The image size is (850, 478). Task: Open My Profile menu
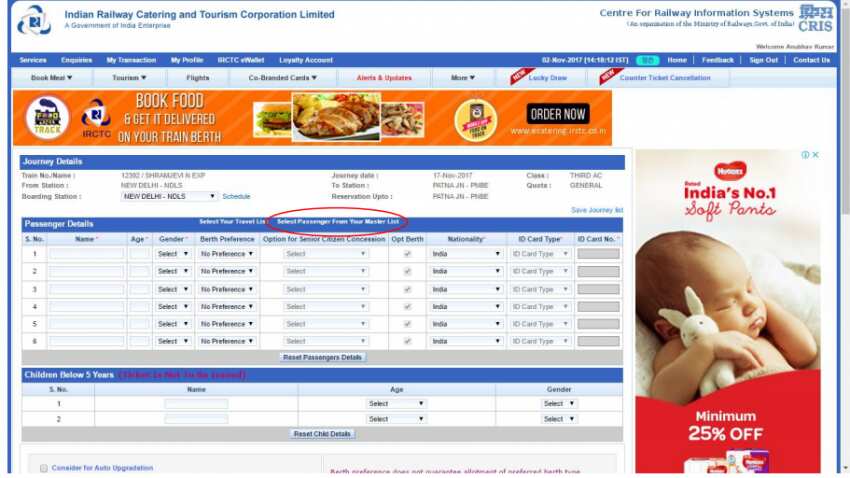pyautogui.click(x=187, y=60)
